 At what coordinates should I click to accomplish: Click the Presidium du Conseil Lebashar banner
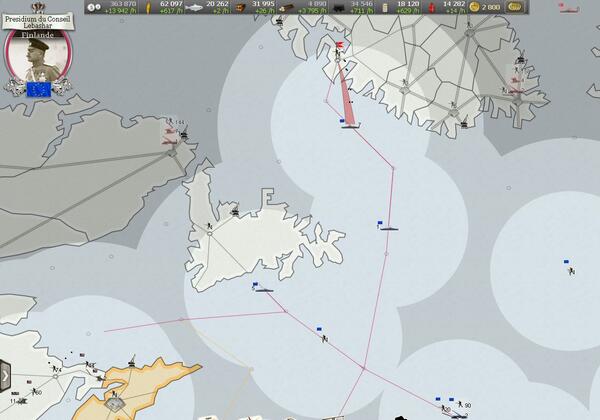[38, 22]
